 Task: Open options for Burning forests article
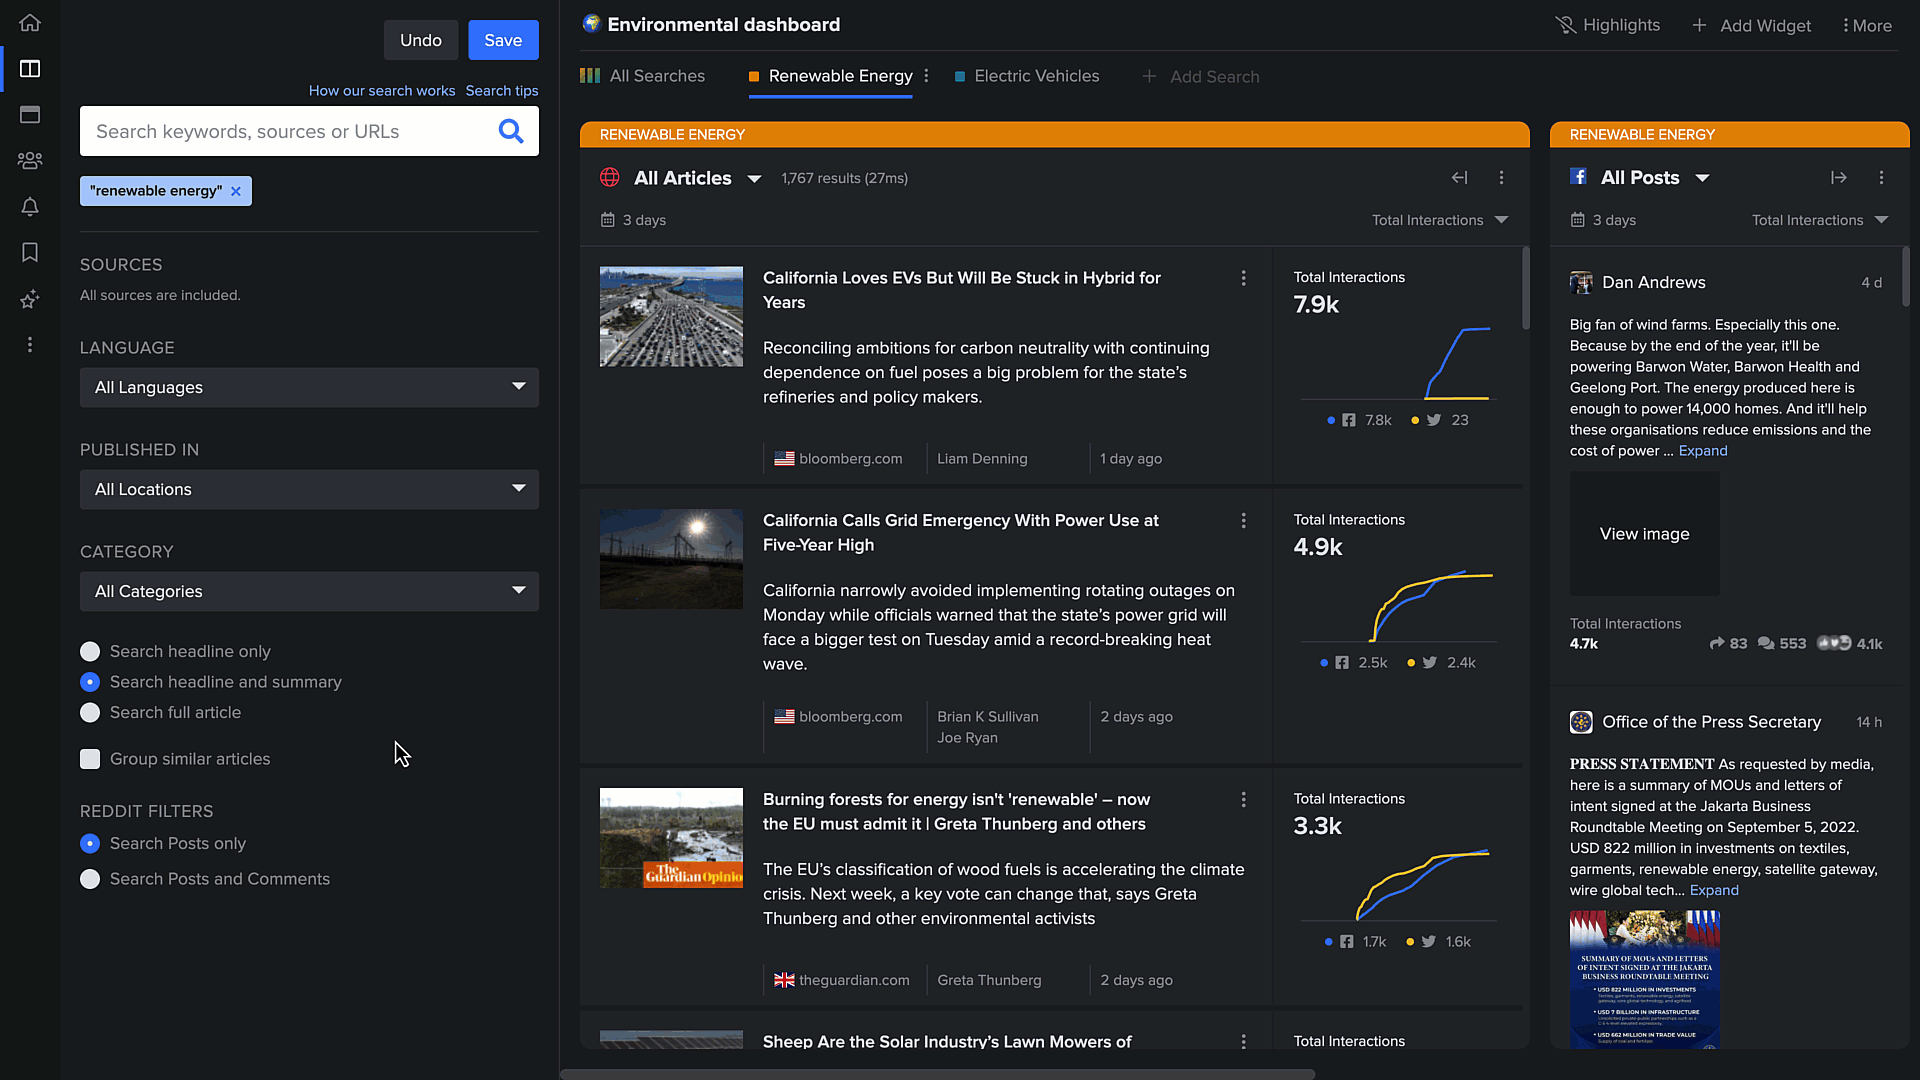(x=1243, y=800)
